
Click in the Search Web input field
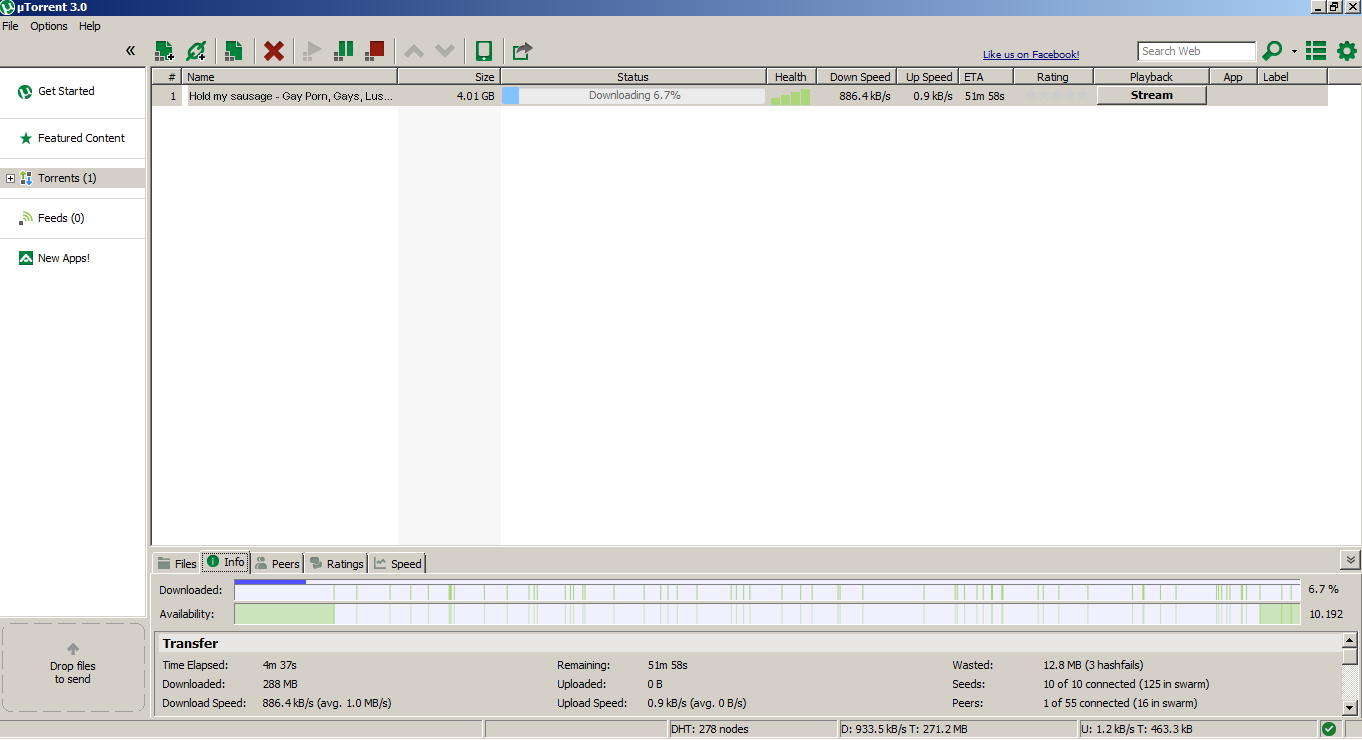click(1196, 51)
